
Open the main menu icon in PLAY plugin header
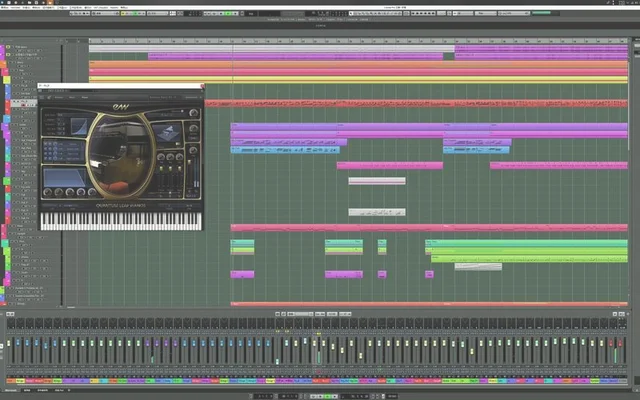click(x=42, y=97)
